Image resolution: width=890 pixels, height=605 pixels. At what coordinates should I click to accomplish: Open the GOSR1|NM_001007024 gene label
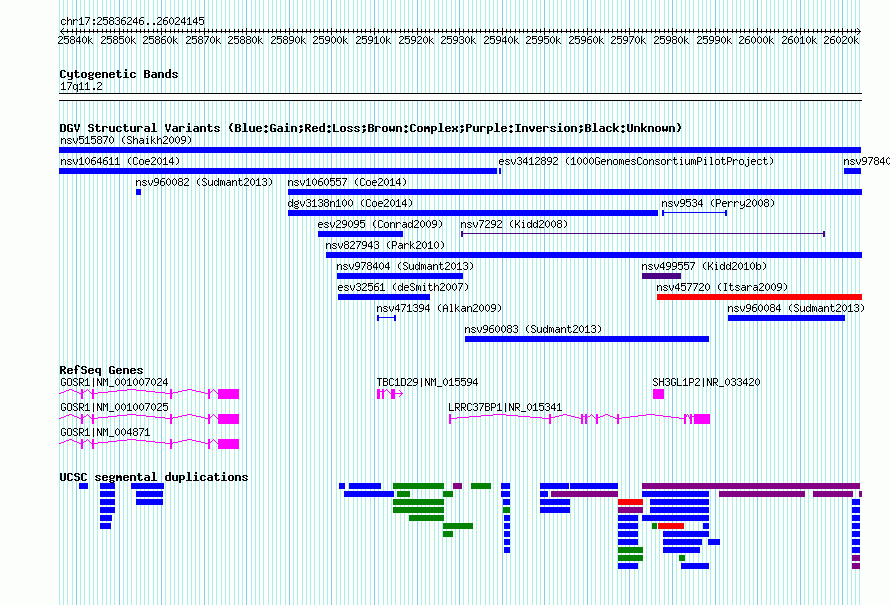coord(114,383)
